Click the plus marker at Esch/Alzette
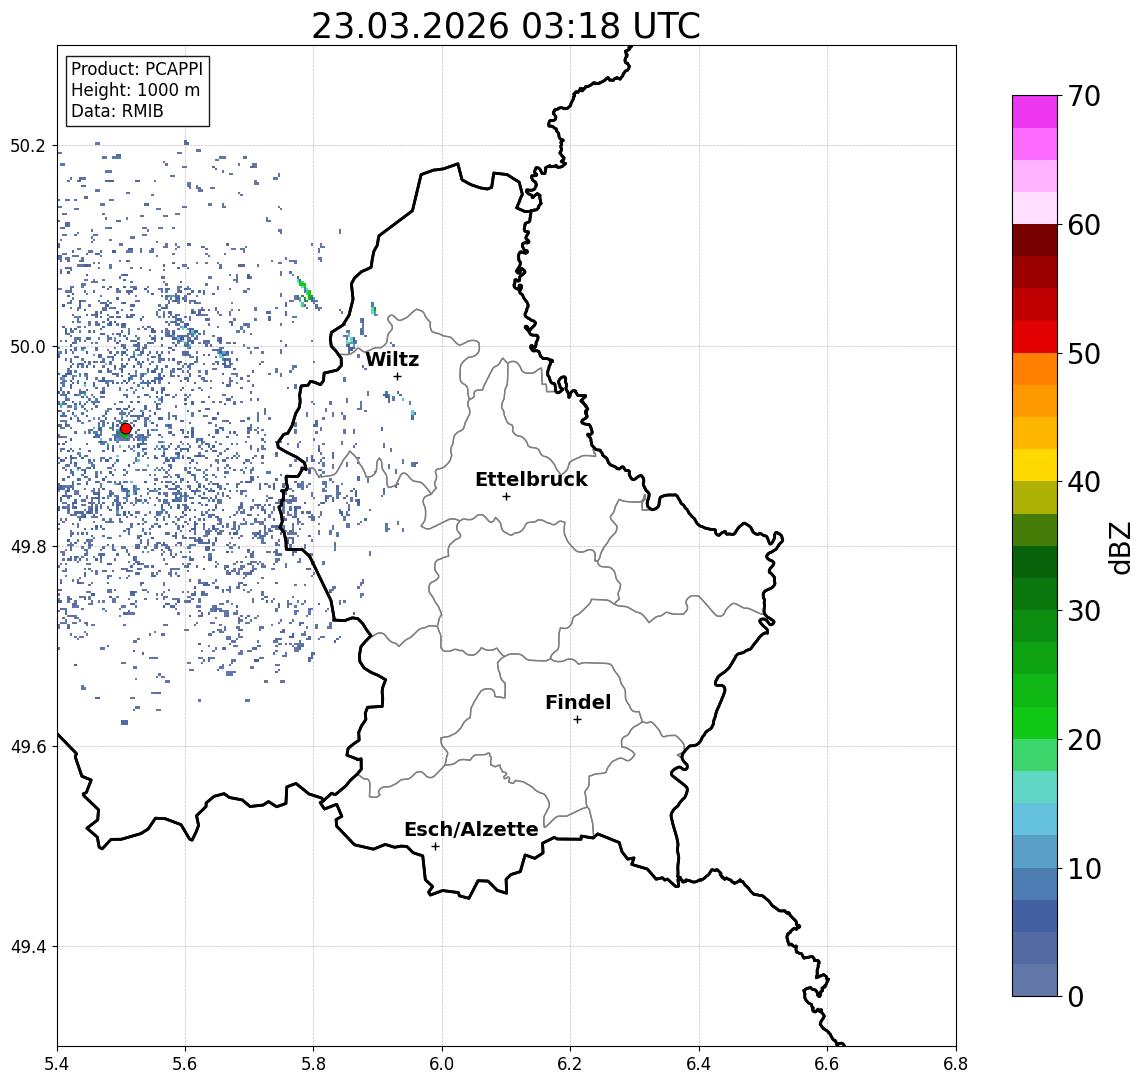Image resolution: width=1145 pixels, height=1084 pixels. click(x=435, y=847)
